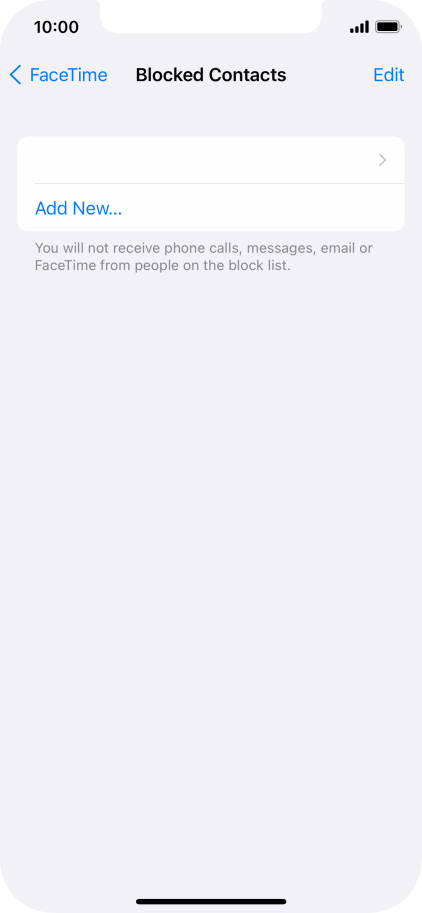The width and height of the screenshot is (422, 913).
Task: Tap the blue back chevron arrow
Action: click(x=16, y=75)
